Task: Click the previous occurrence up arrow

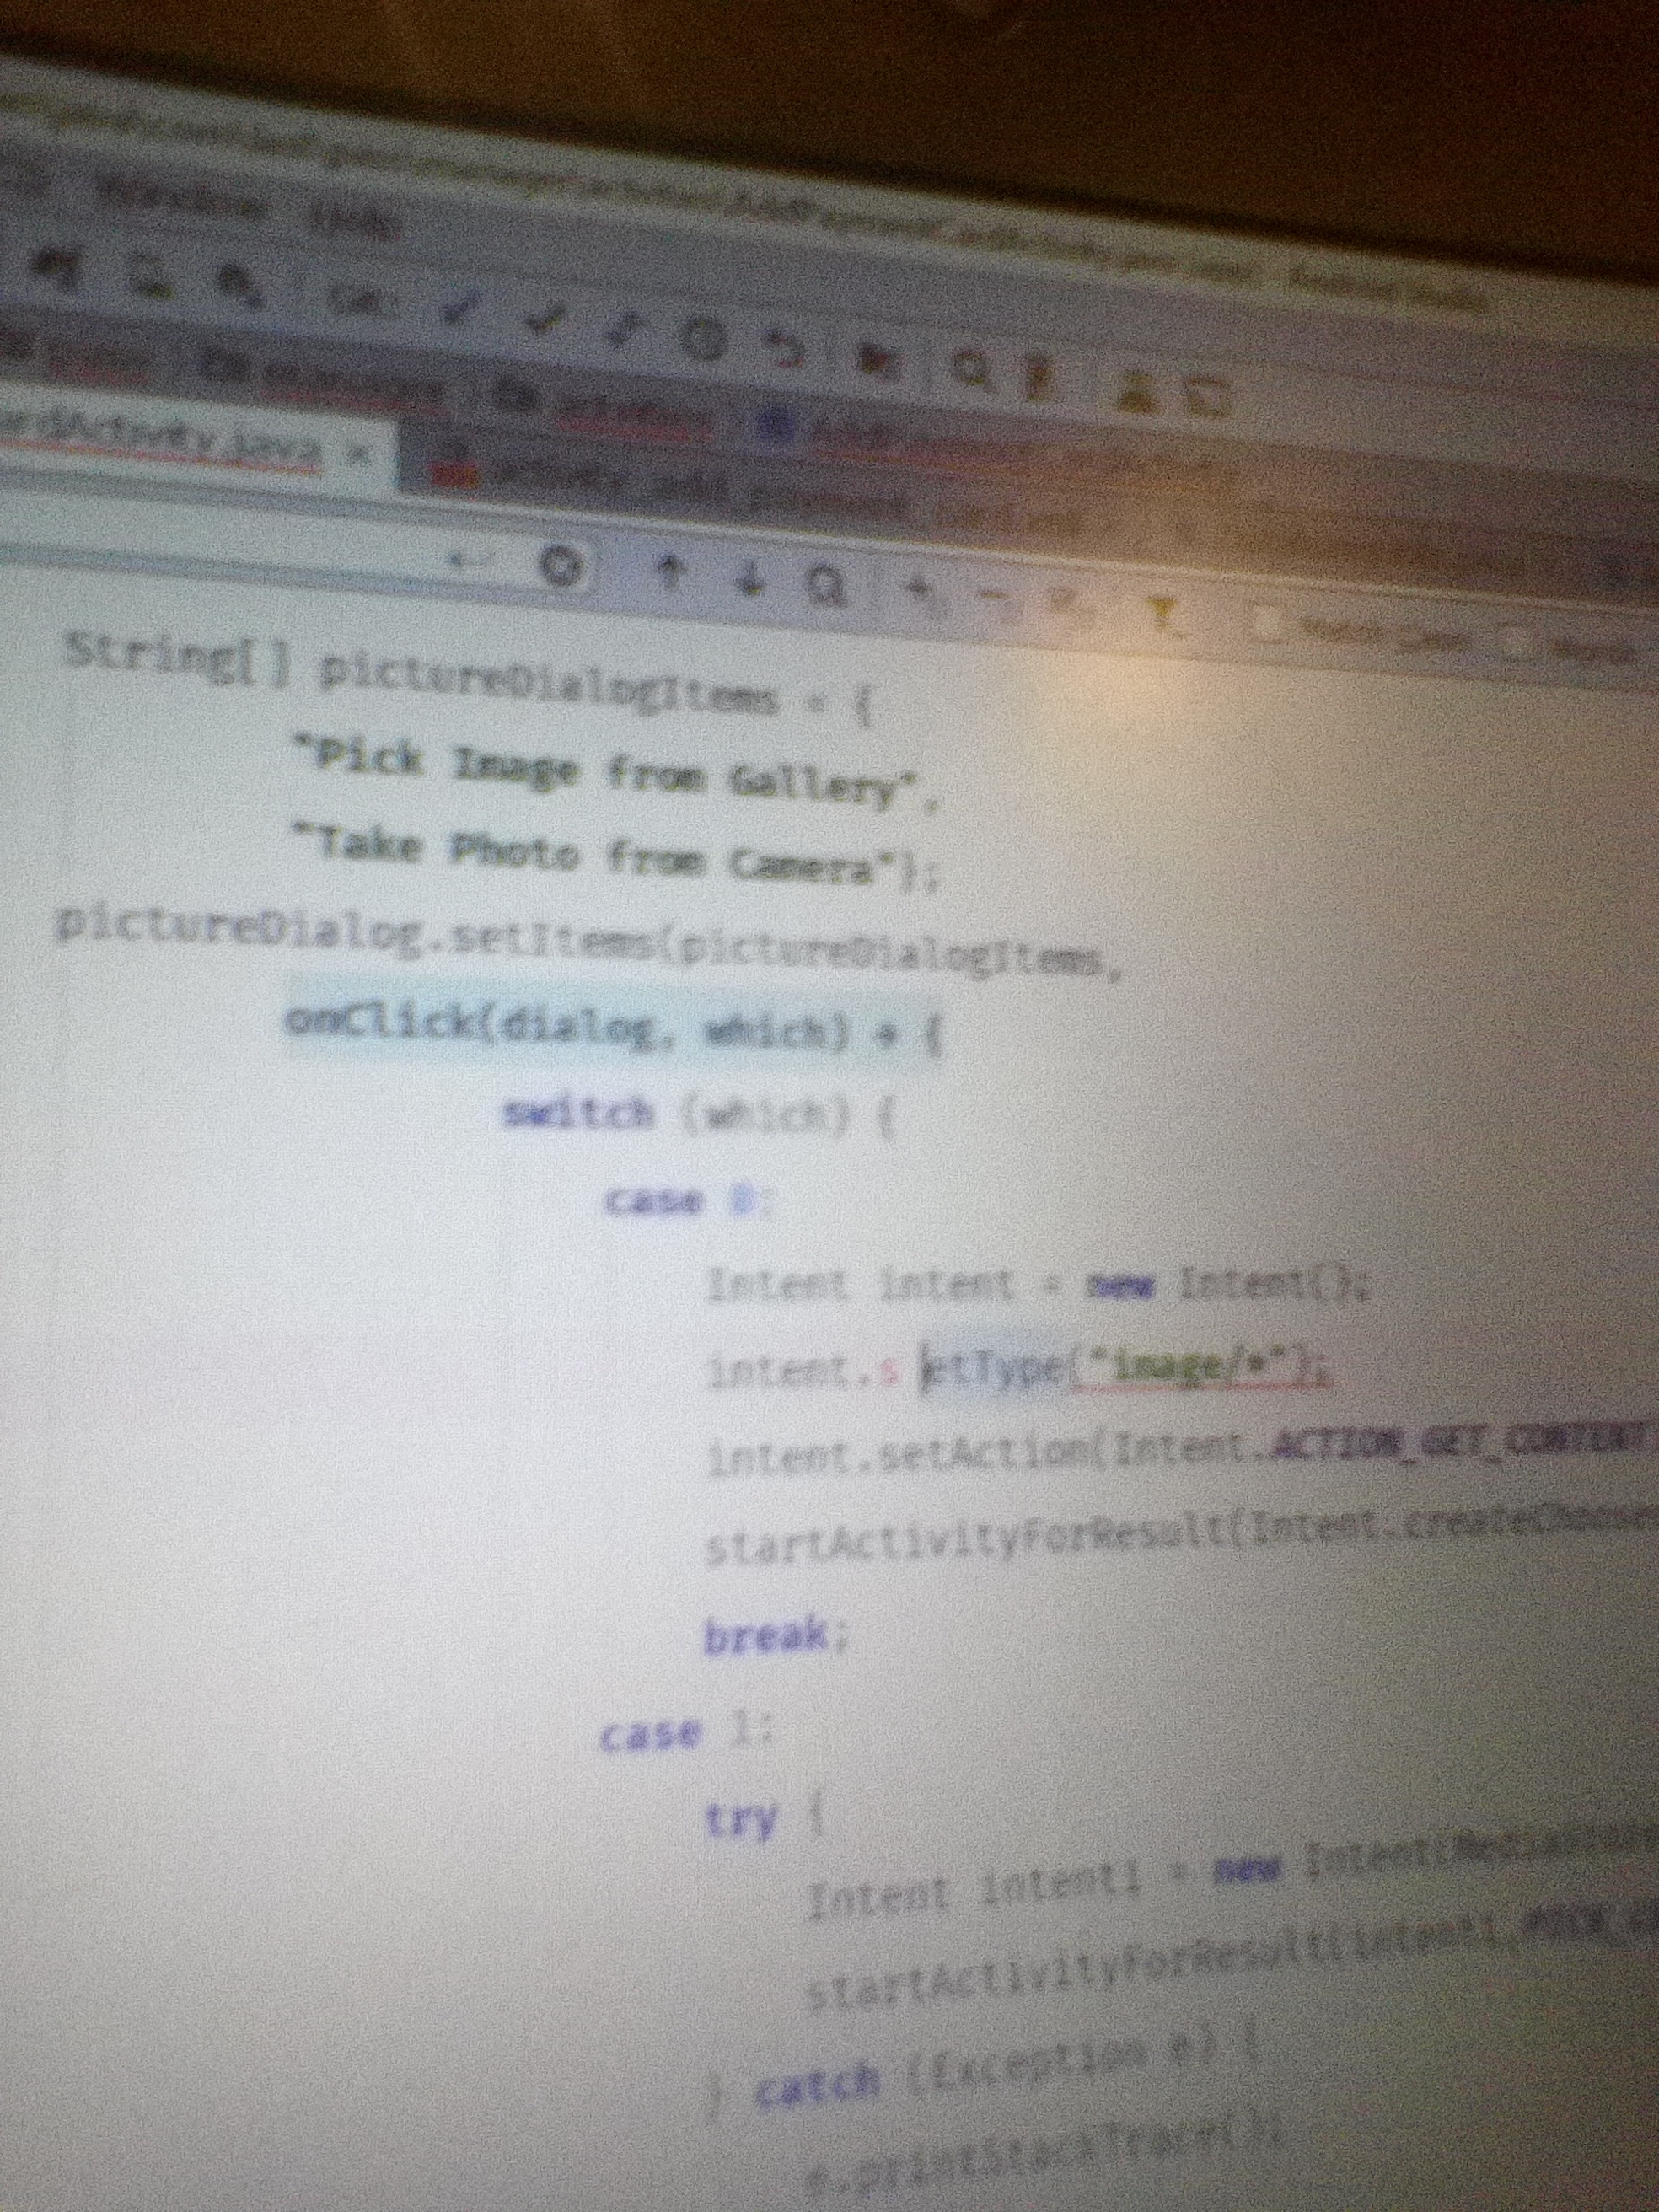Action: 673,571
